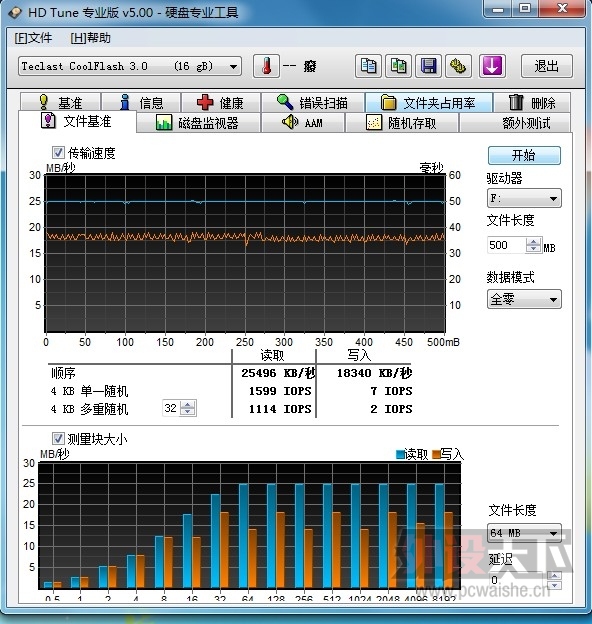Click the sequential read value 25496 KB/秒
Screen dimensions: 592x624
(x=278, y=373)
